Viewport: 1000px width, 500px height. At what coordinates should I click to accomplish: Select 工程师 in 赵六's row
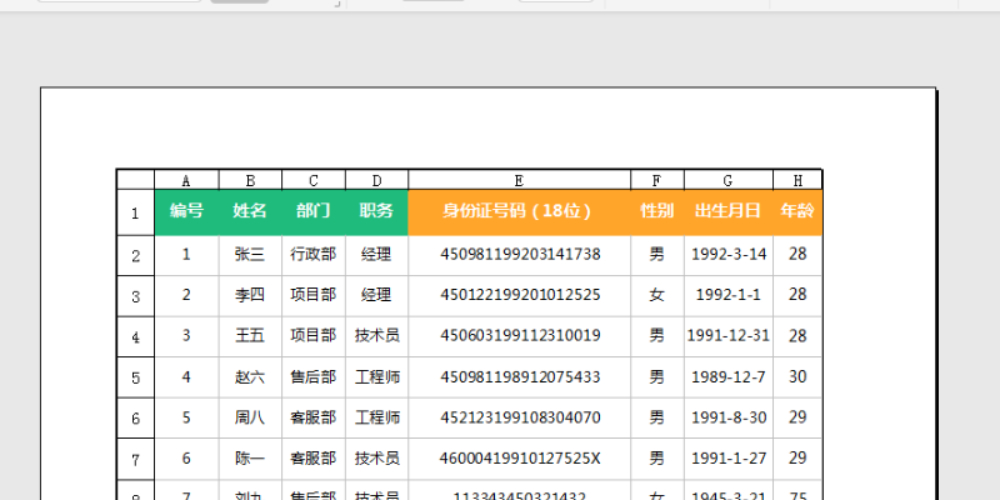coord(376,377)
